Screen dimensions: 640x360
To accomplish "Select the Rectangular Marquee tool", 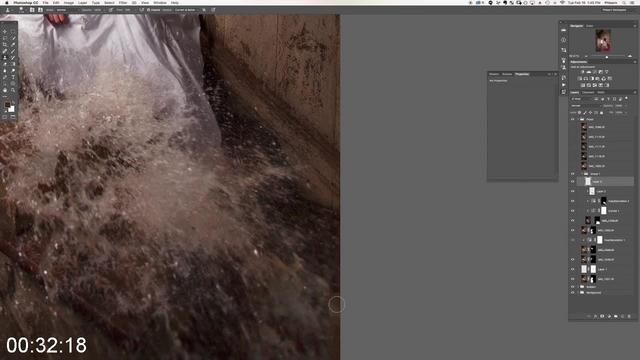I will coord(13,32).
